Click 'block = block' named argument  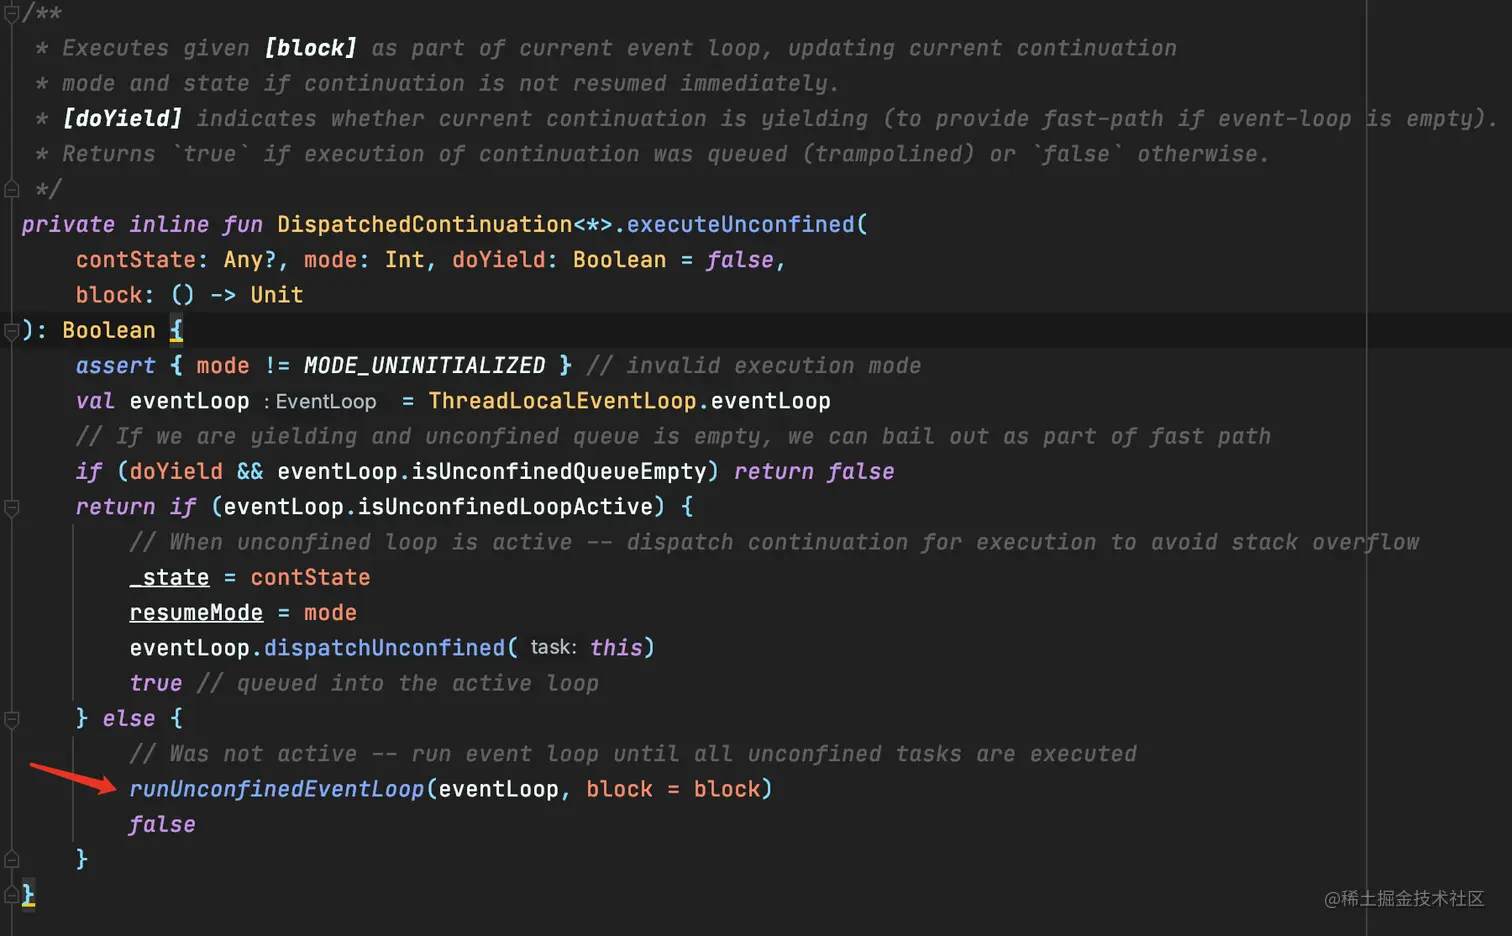[x=673, y=789]
